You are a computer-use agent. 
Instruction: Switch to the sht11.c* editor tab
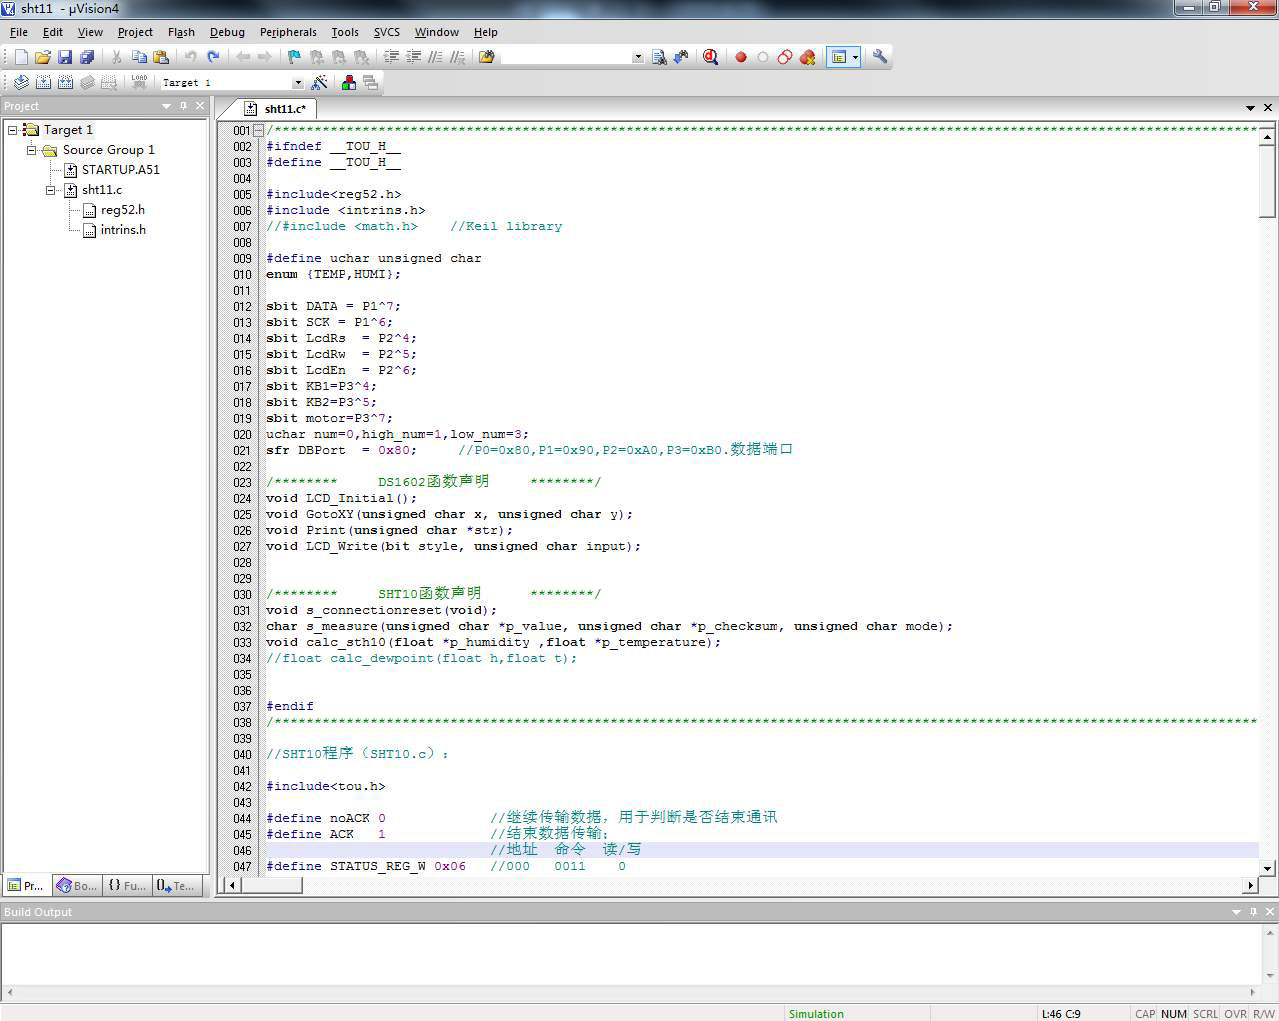tap(285, 108)
